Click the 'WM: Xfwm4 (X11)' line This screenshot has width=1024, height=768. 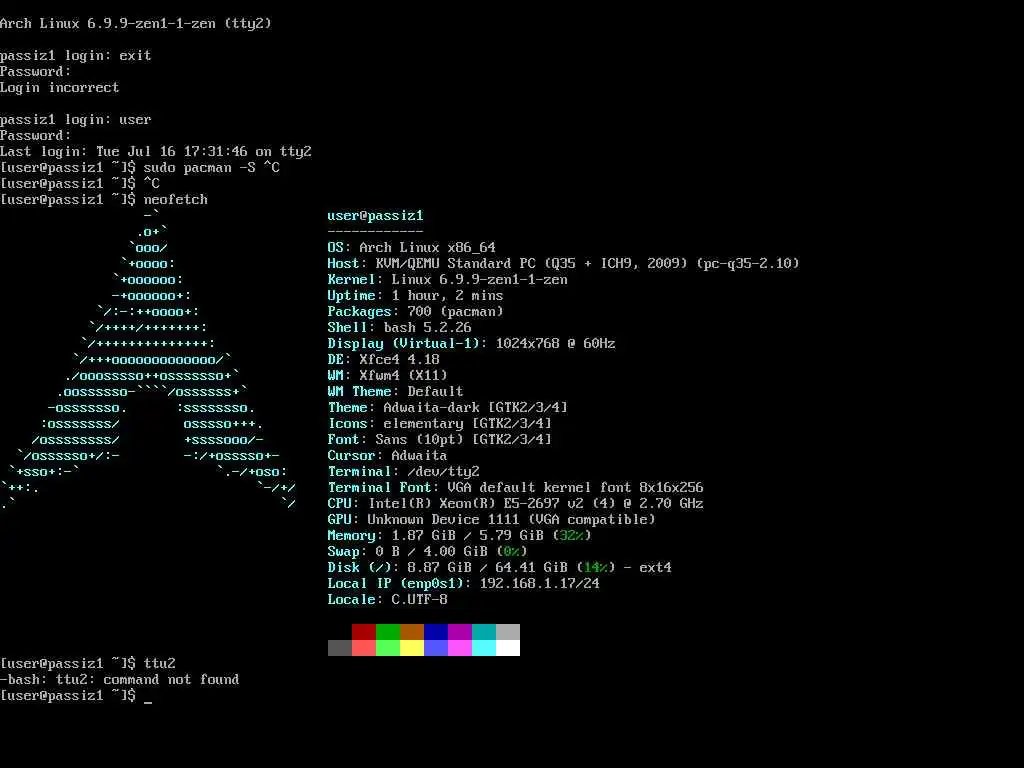click(387, 376)
